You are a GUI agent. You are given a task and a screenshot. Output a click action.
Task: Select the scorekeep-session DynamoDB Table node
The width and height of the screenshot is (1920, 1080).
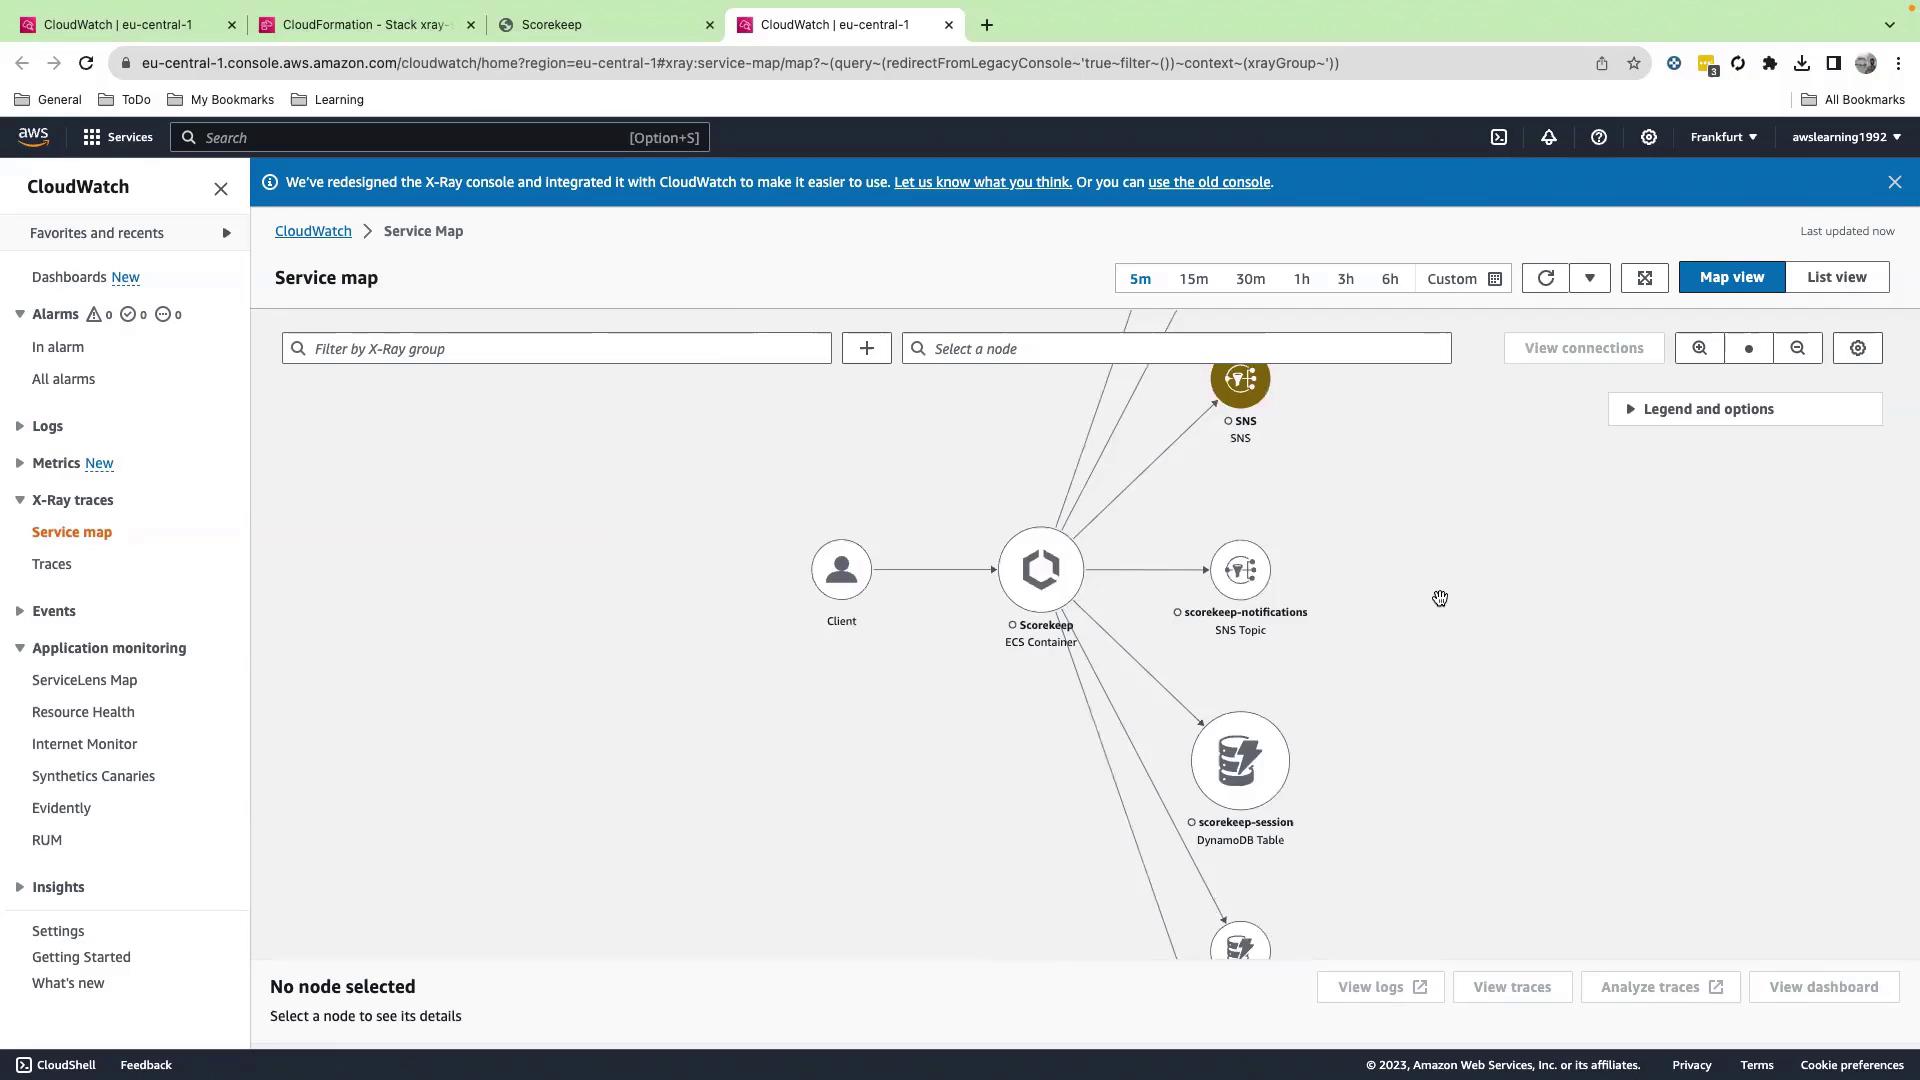pos(1240,761)
